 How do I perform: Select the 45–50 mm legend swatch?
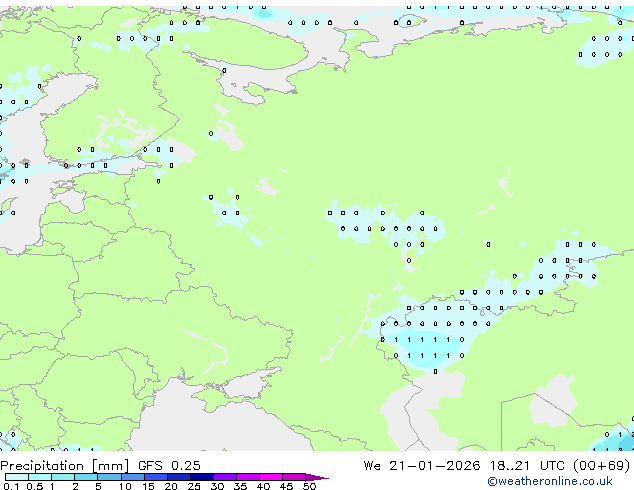click(x=294, y=477)
